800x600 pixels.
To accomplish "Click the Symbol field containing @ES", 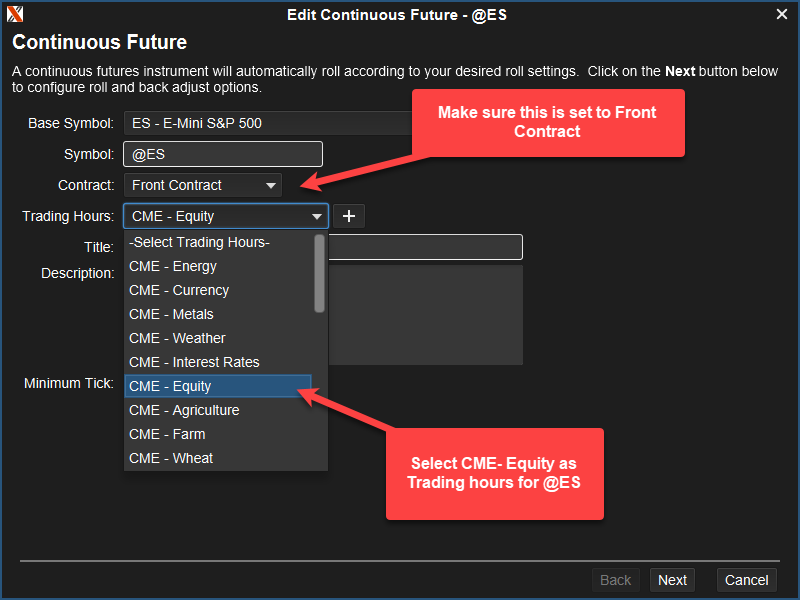I will click(222, 154).
